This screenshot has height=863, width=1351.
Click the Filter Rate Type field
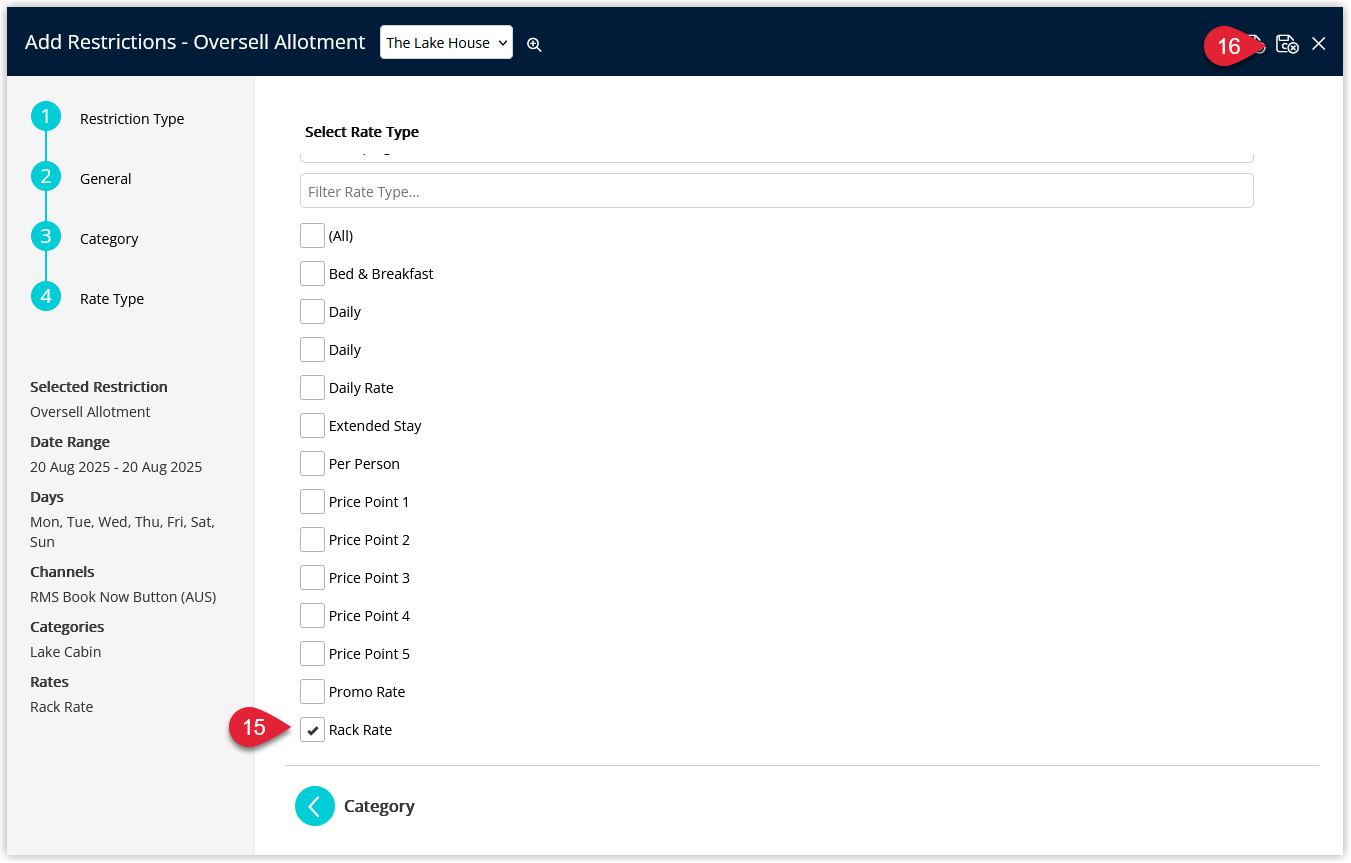pos(777,191)
